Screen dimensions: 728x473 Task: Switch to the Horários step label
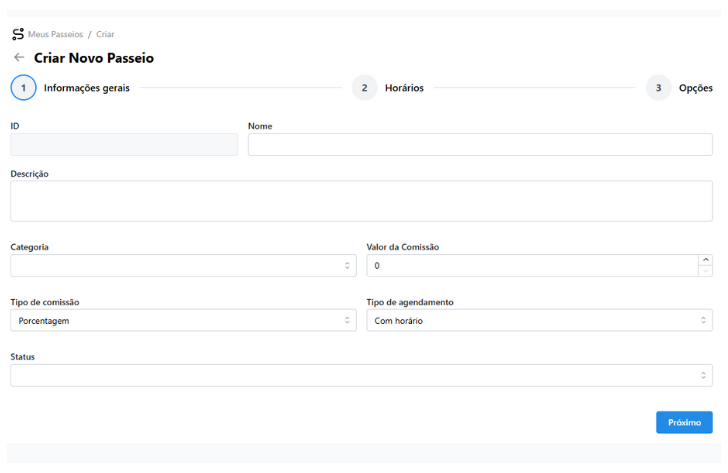pos(404,88)
